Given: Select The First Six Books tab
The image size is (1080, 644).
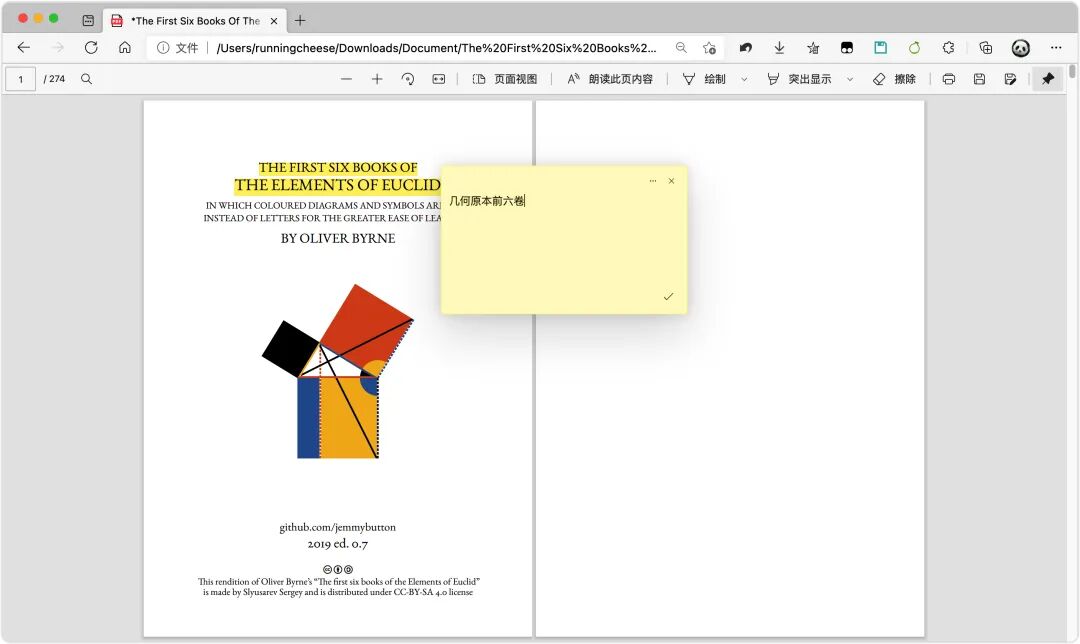Looking at the screenshot, I should click(194, 21).
